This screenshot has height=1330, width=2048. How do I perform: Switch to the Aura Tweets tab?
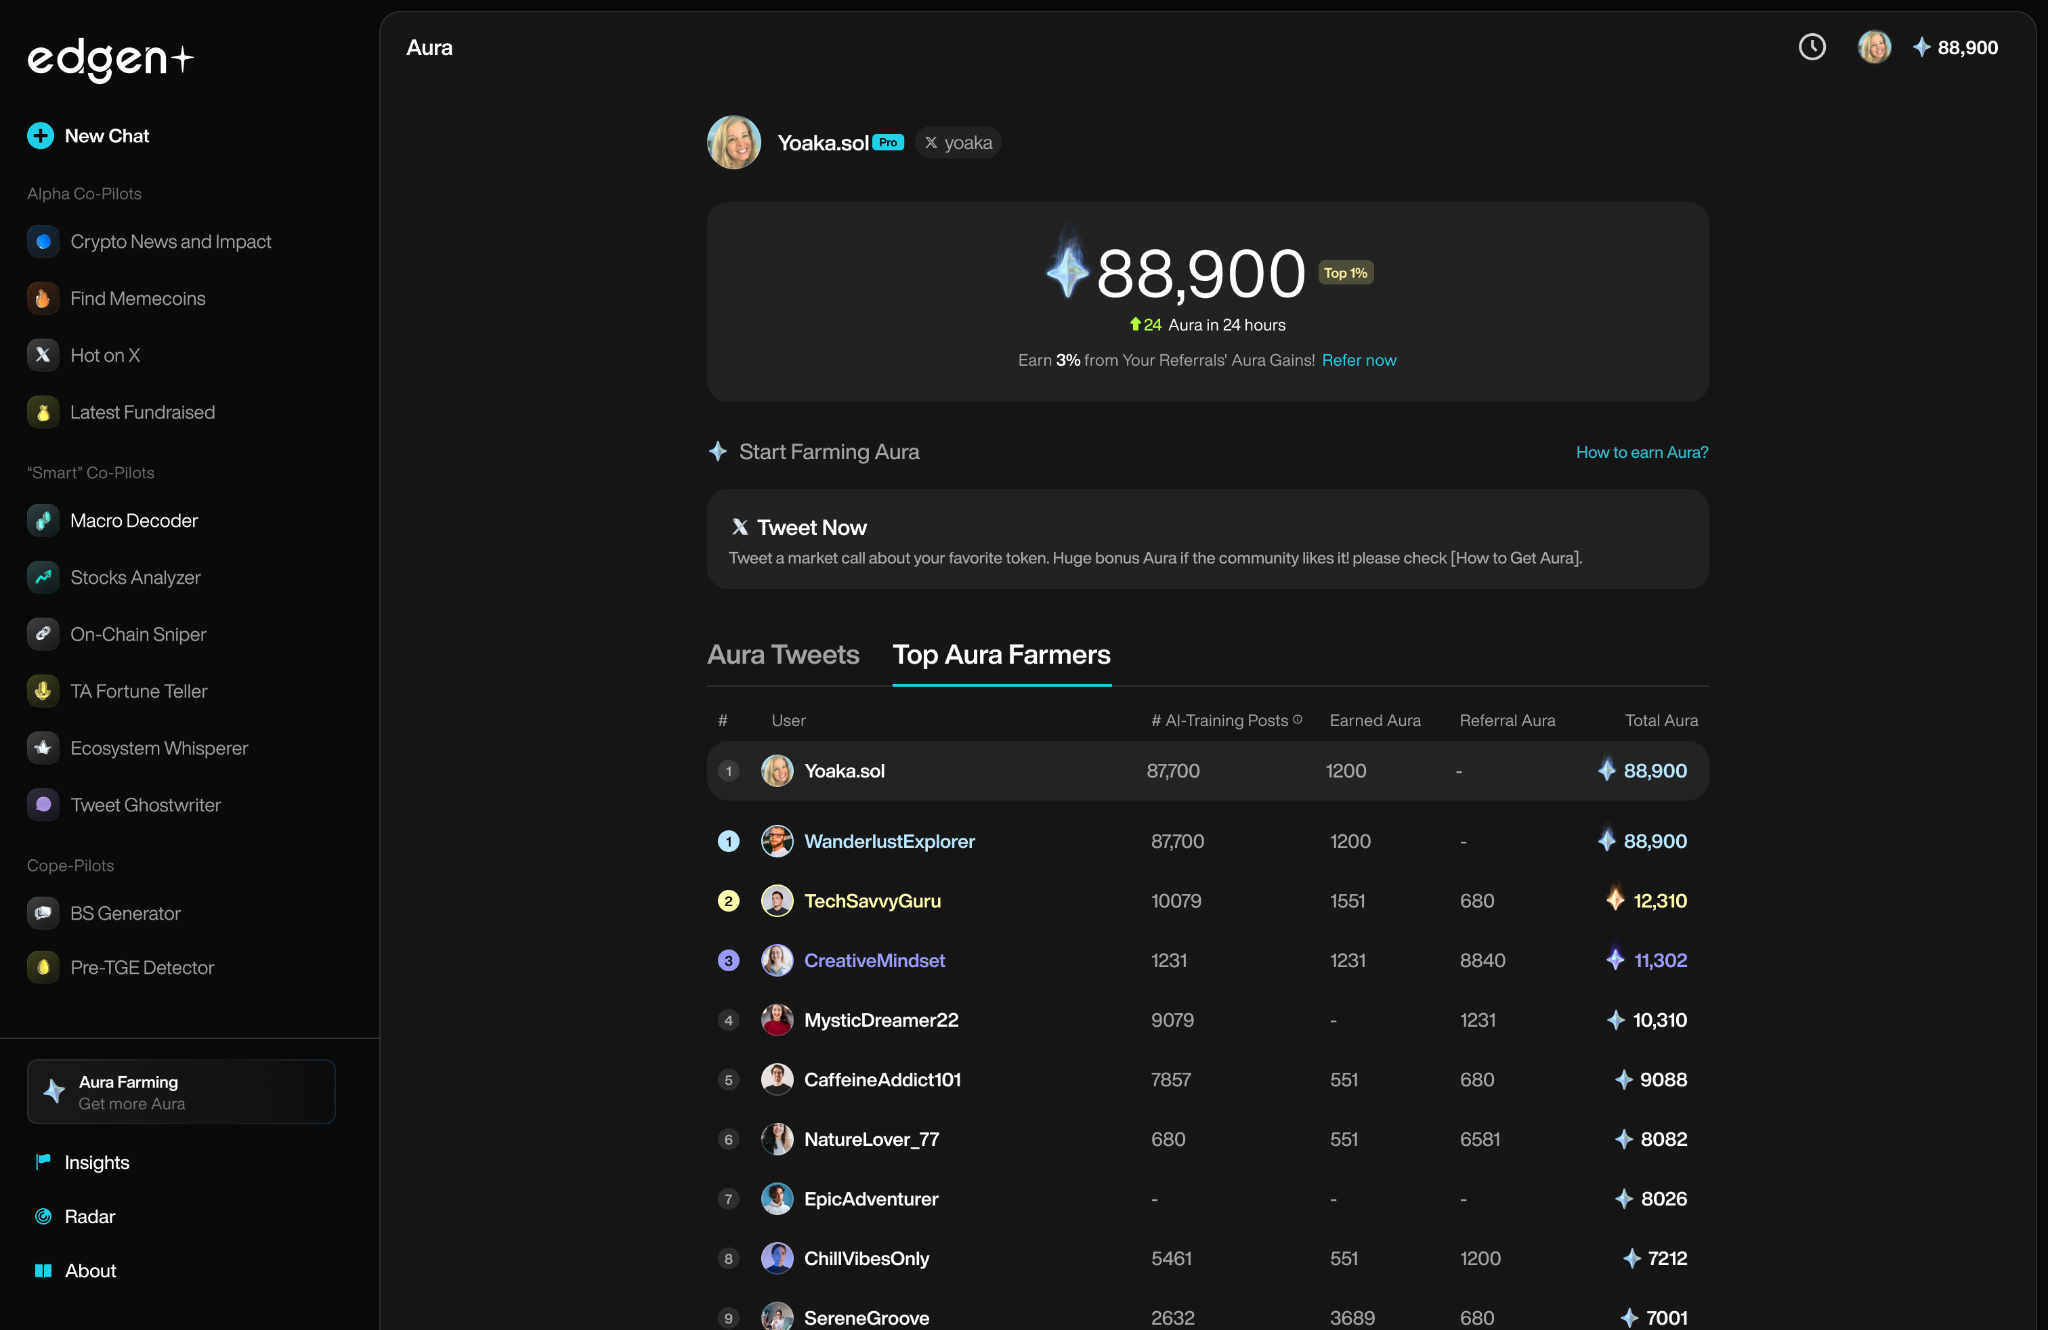pyautogui.click(x=783, y=655)
